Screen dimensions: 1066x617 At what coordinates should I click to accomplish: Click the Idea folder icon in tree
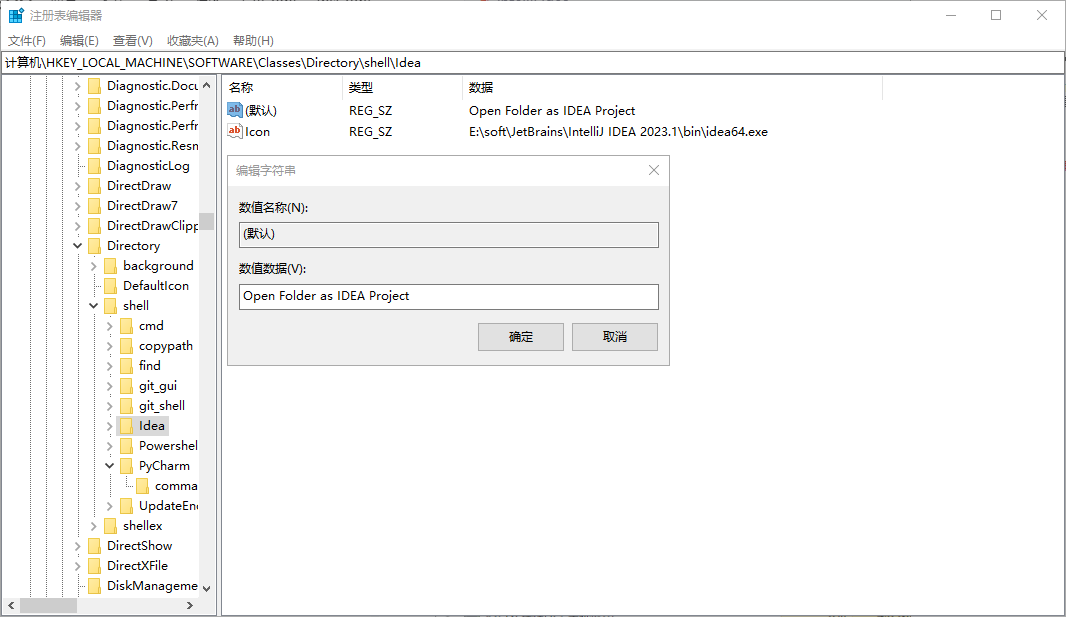pyautogui.click(x=126, y=426)
